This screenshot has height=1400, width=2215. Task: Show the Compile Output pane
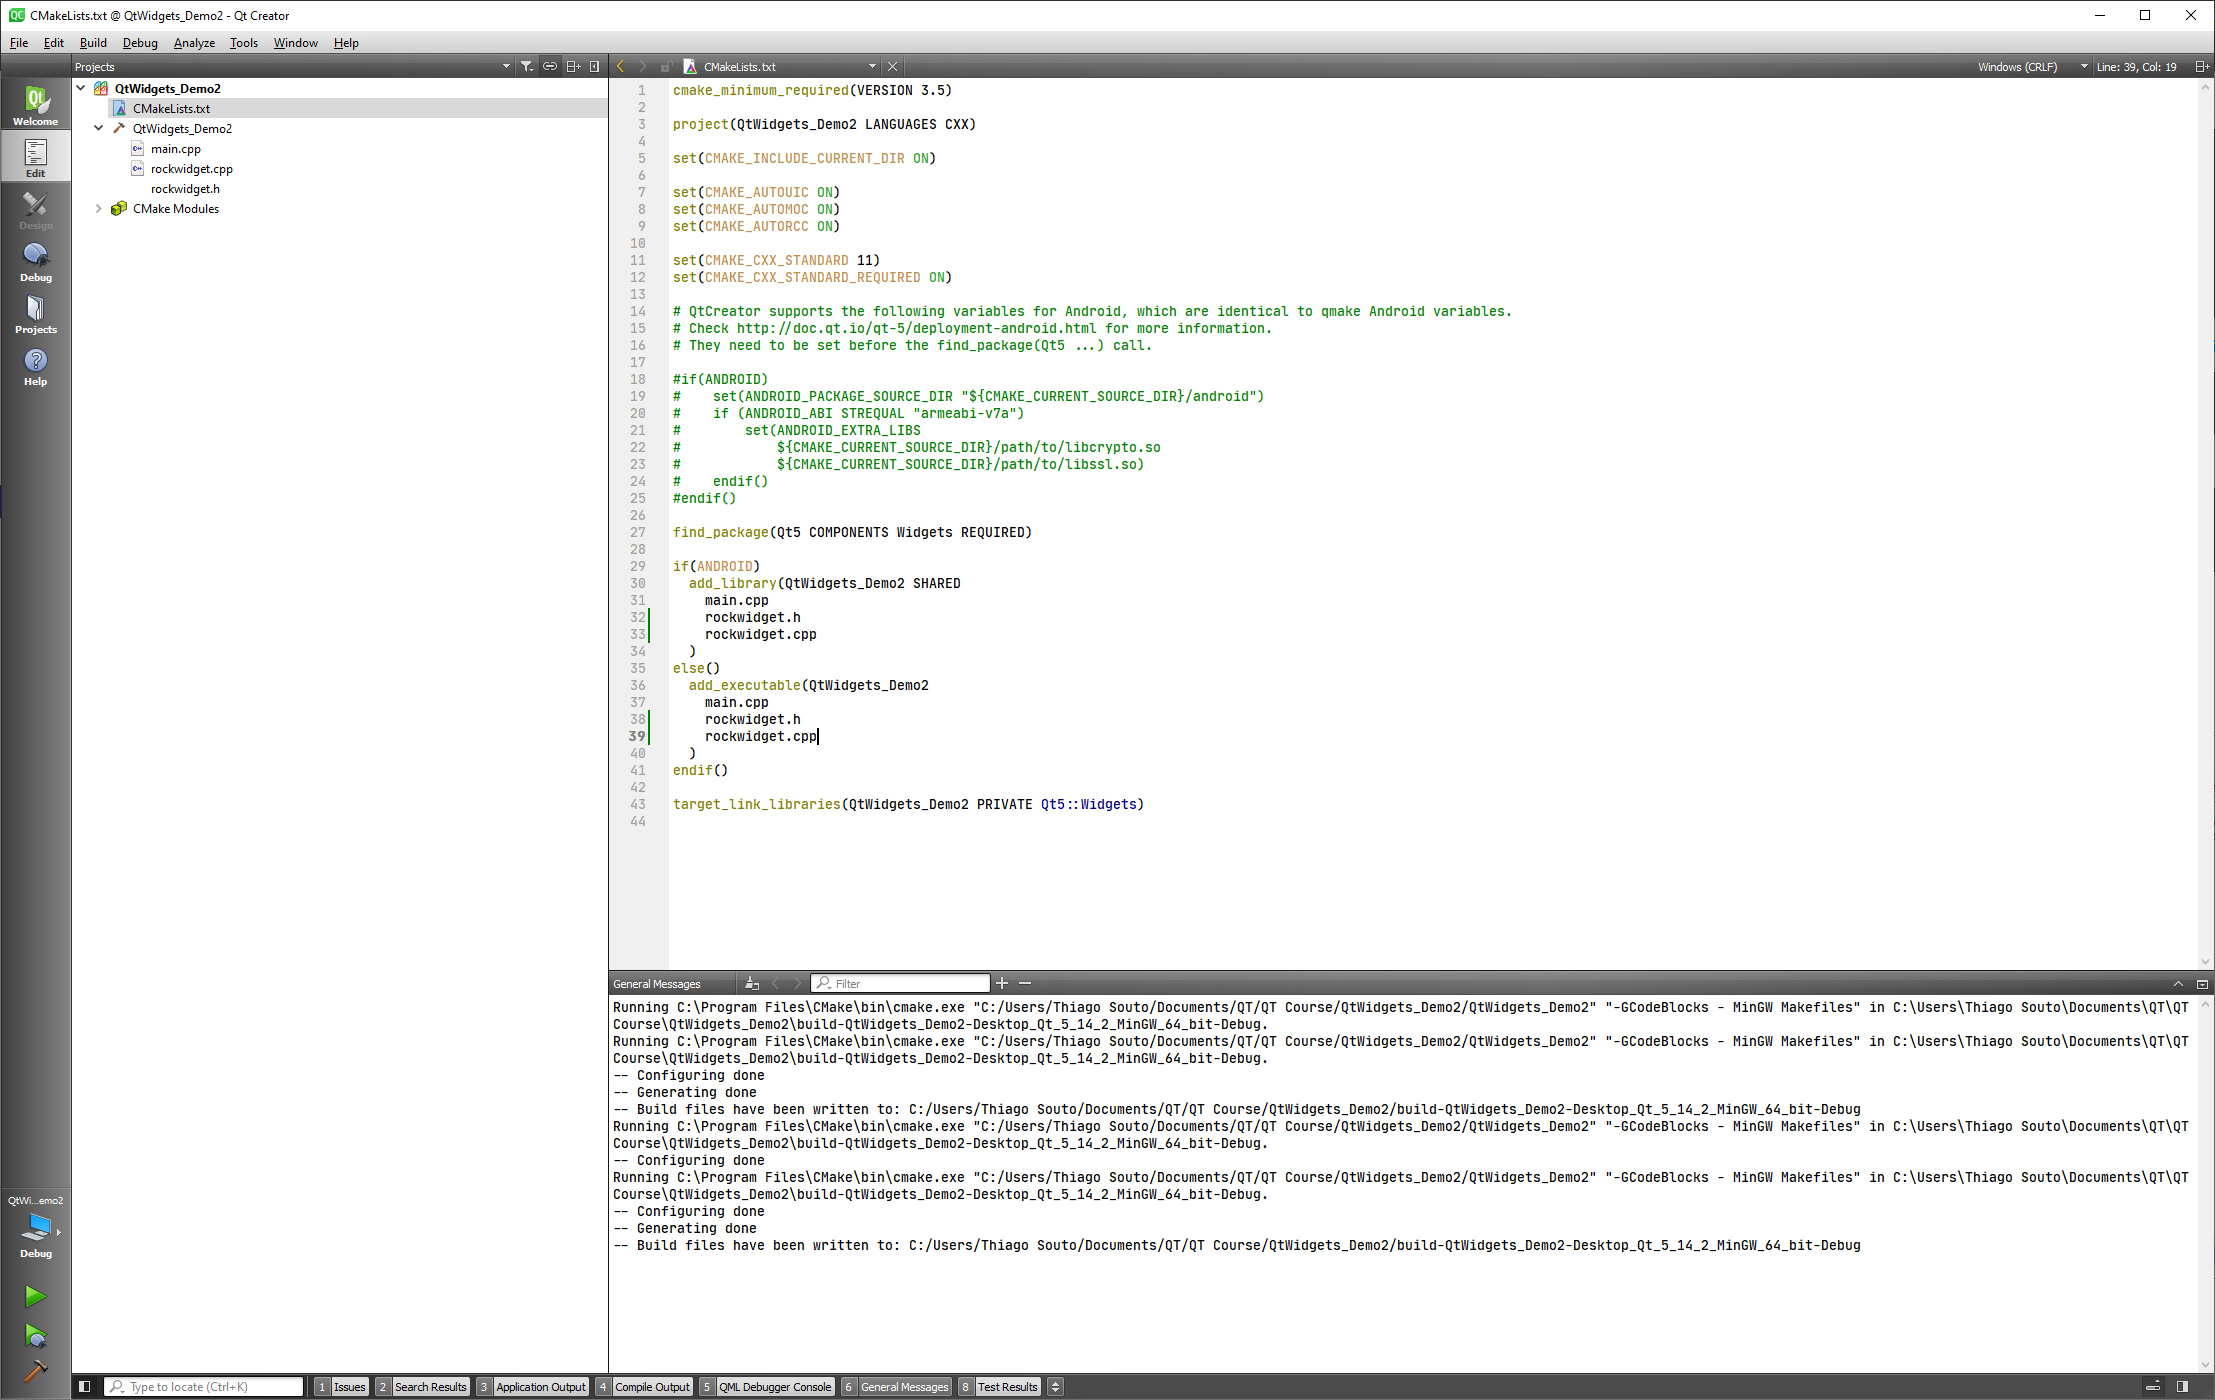644,1387
